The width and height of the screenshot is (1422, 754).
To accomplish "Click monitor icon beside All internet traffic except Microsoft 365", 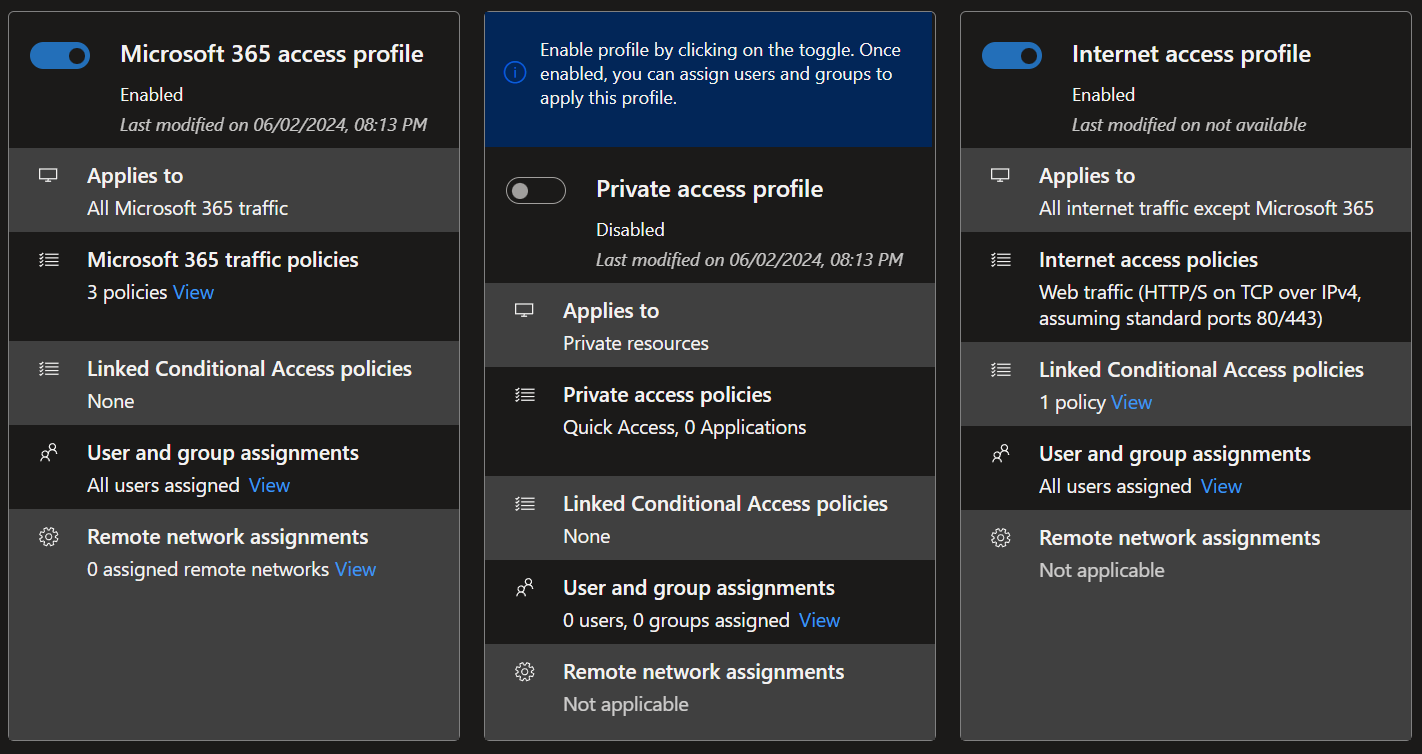I will pyautogui.click(x=1000, y=175).
